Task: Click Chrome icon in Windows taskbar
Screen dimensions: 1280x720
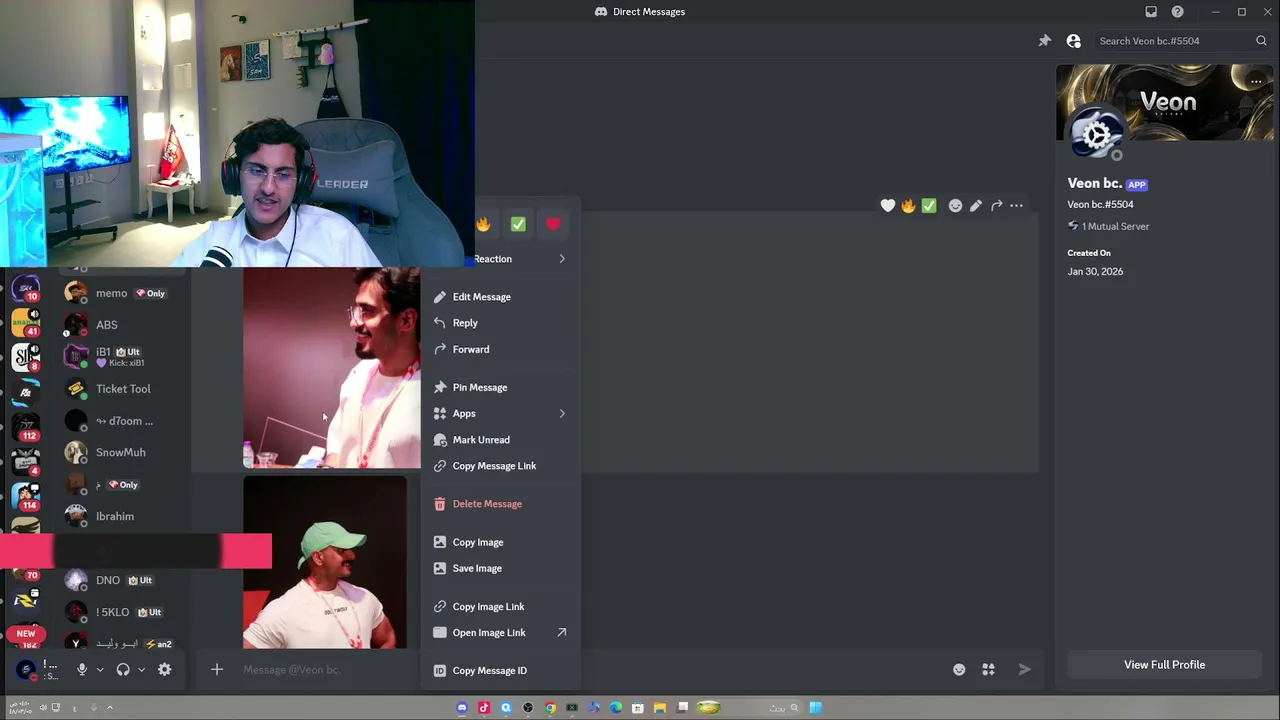Action: point(550,708)
